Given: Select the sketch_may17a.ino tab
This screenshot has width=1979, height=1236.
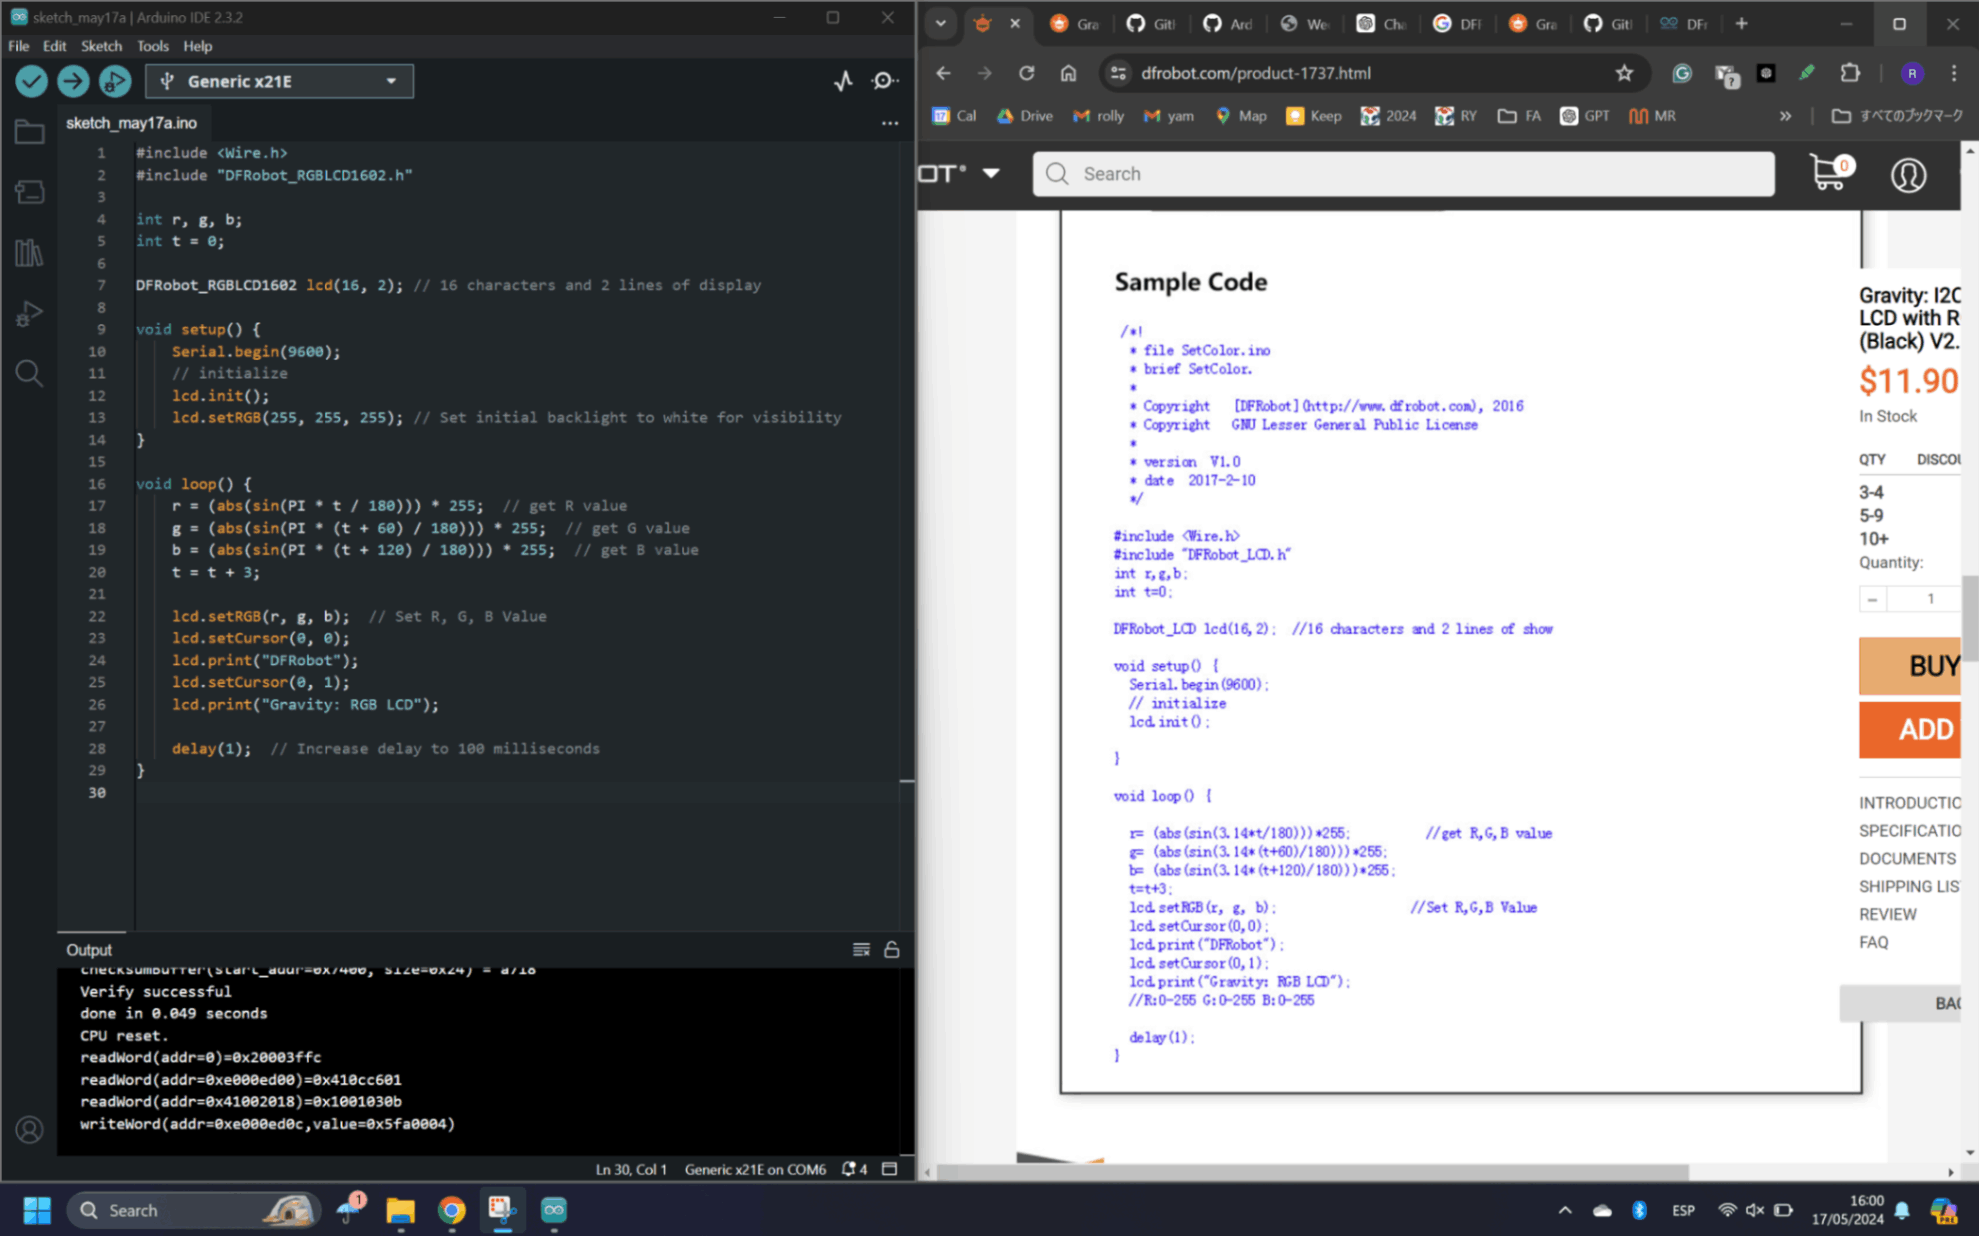Looking at the screenshot, I should click(x=131, y=123).
